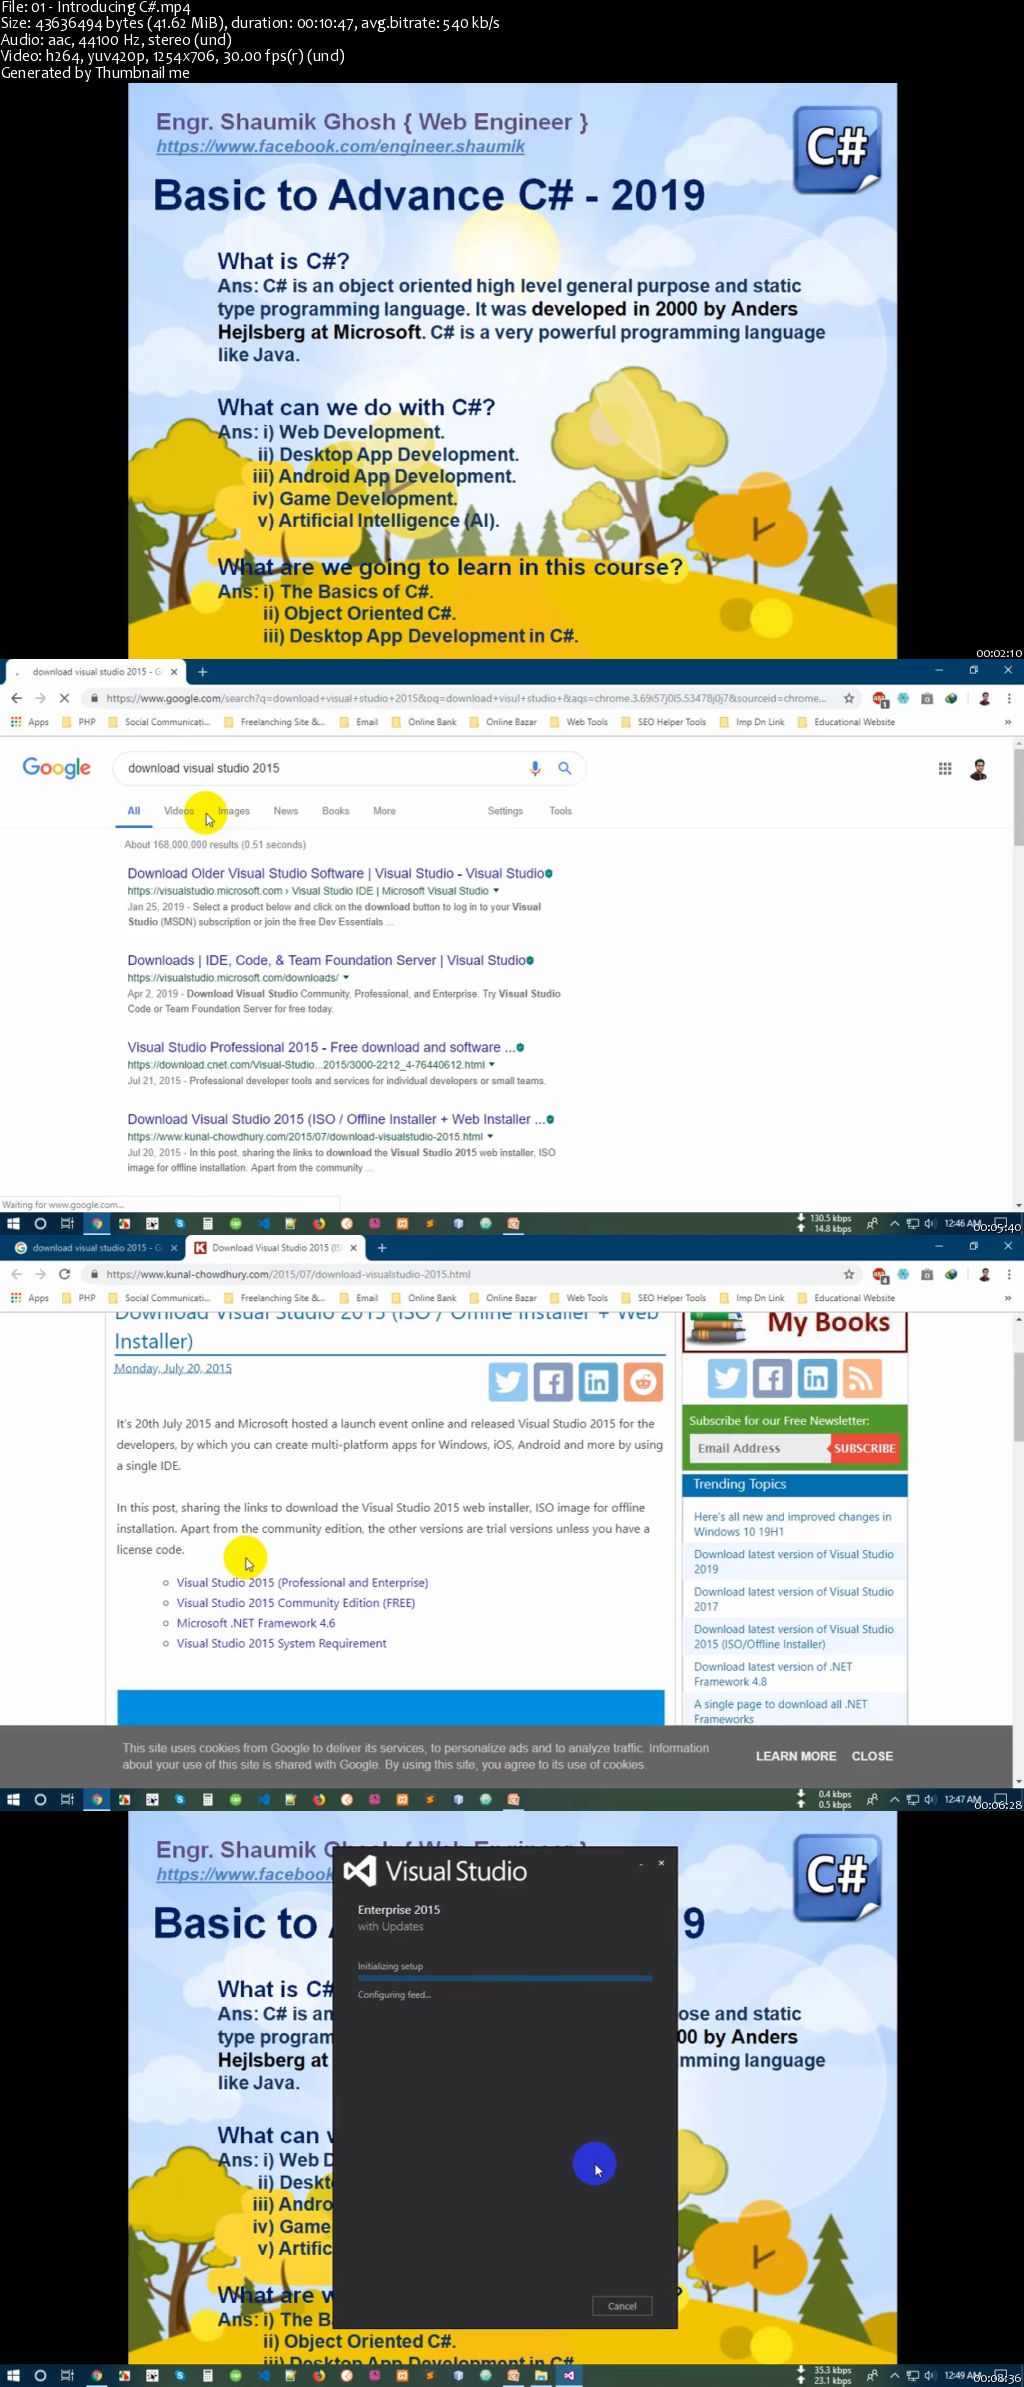
Task: Share post via LinkedIn icon under article date
Action: [x=597, y=1381]
